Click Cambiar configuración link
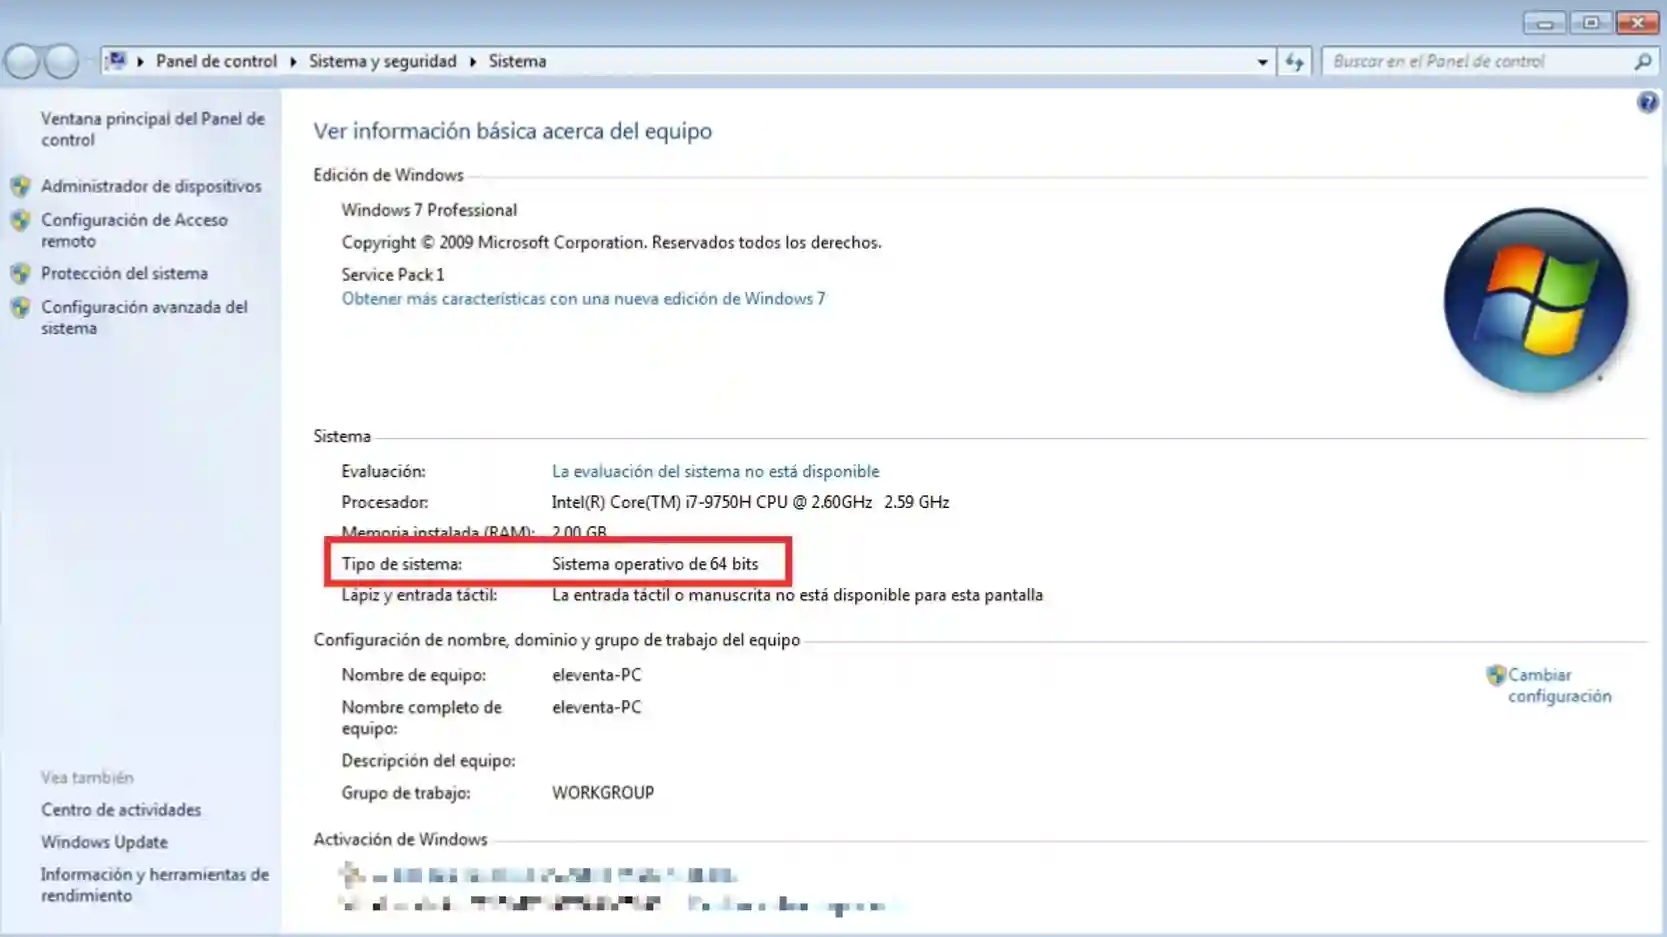 pyautogui.click(x=1559, y=685)
